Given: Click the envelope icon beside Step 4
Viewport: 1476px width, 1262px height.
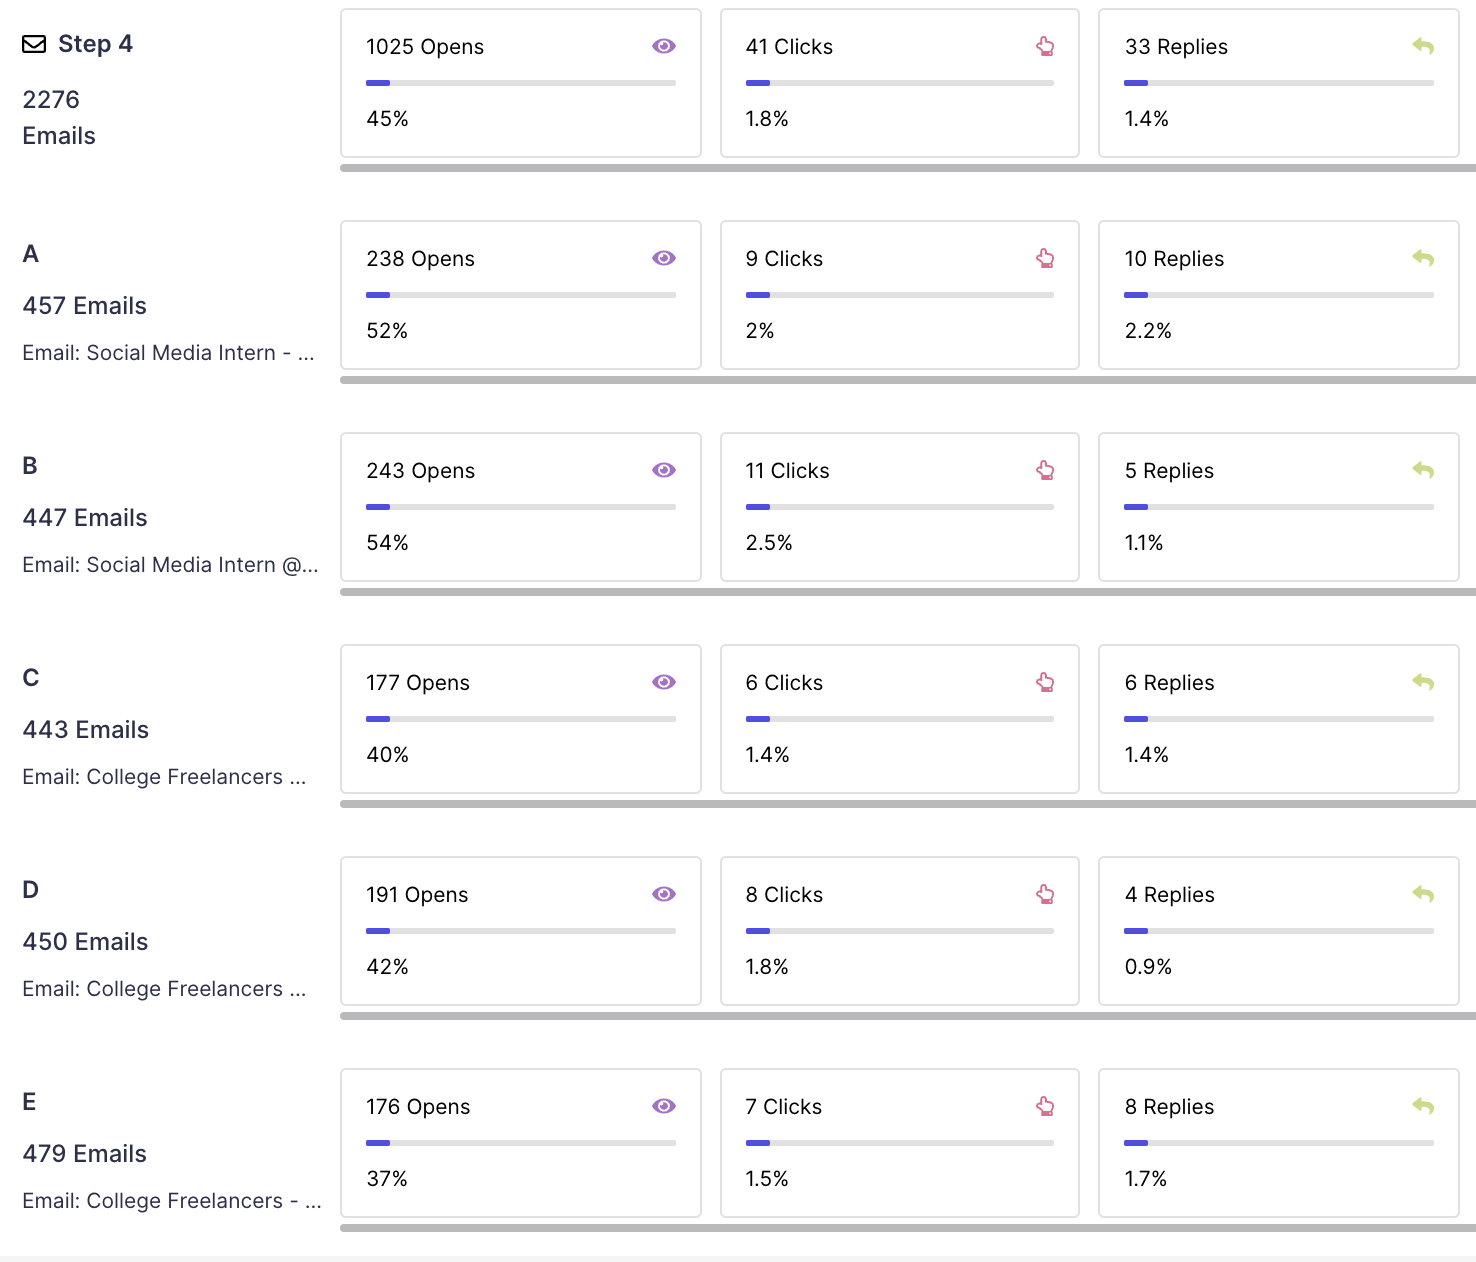Looking at the screenshot, I should pyautogui.click(x=33, y=43).
